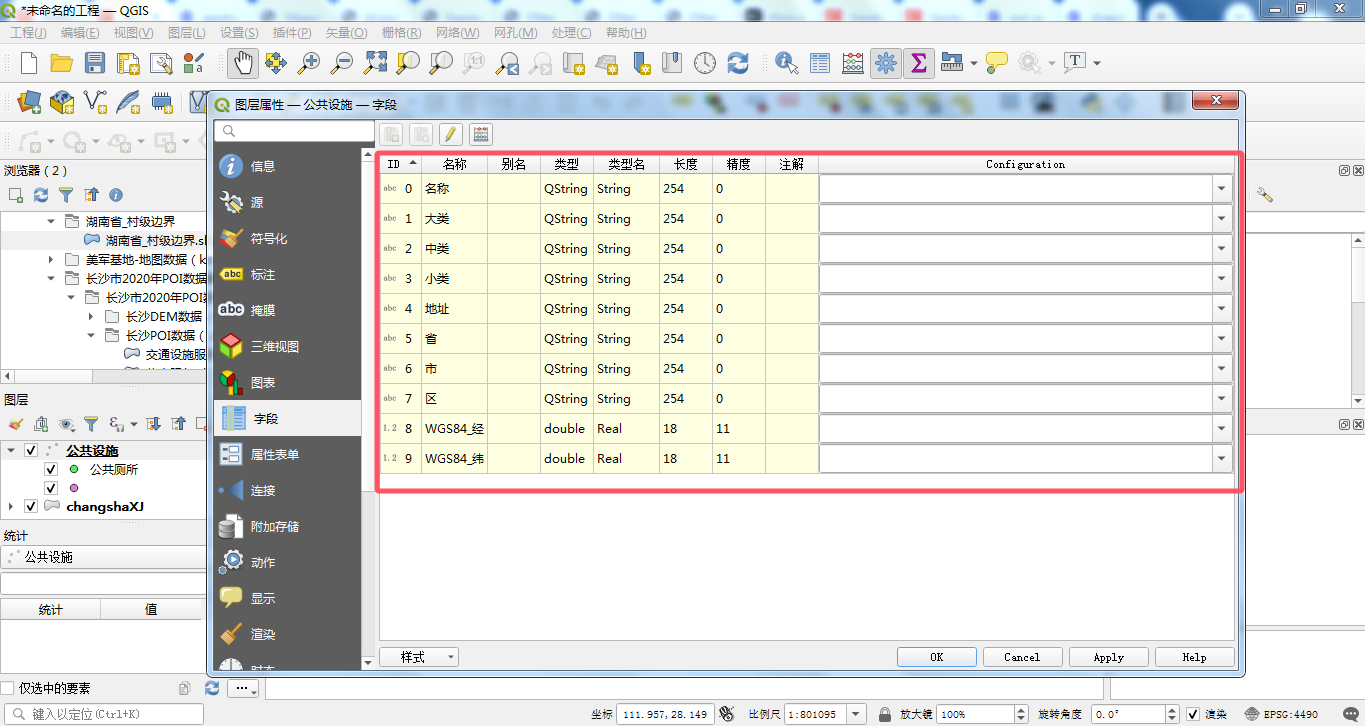Click the Zoom In magnifier tool

tap(309, 63)
